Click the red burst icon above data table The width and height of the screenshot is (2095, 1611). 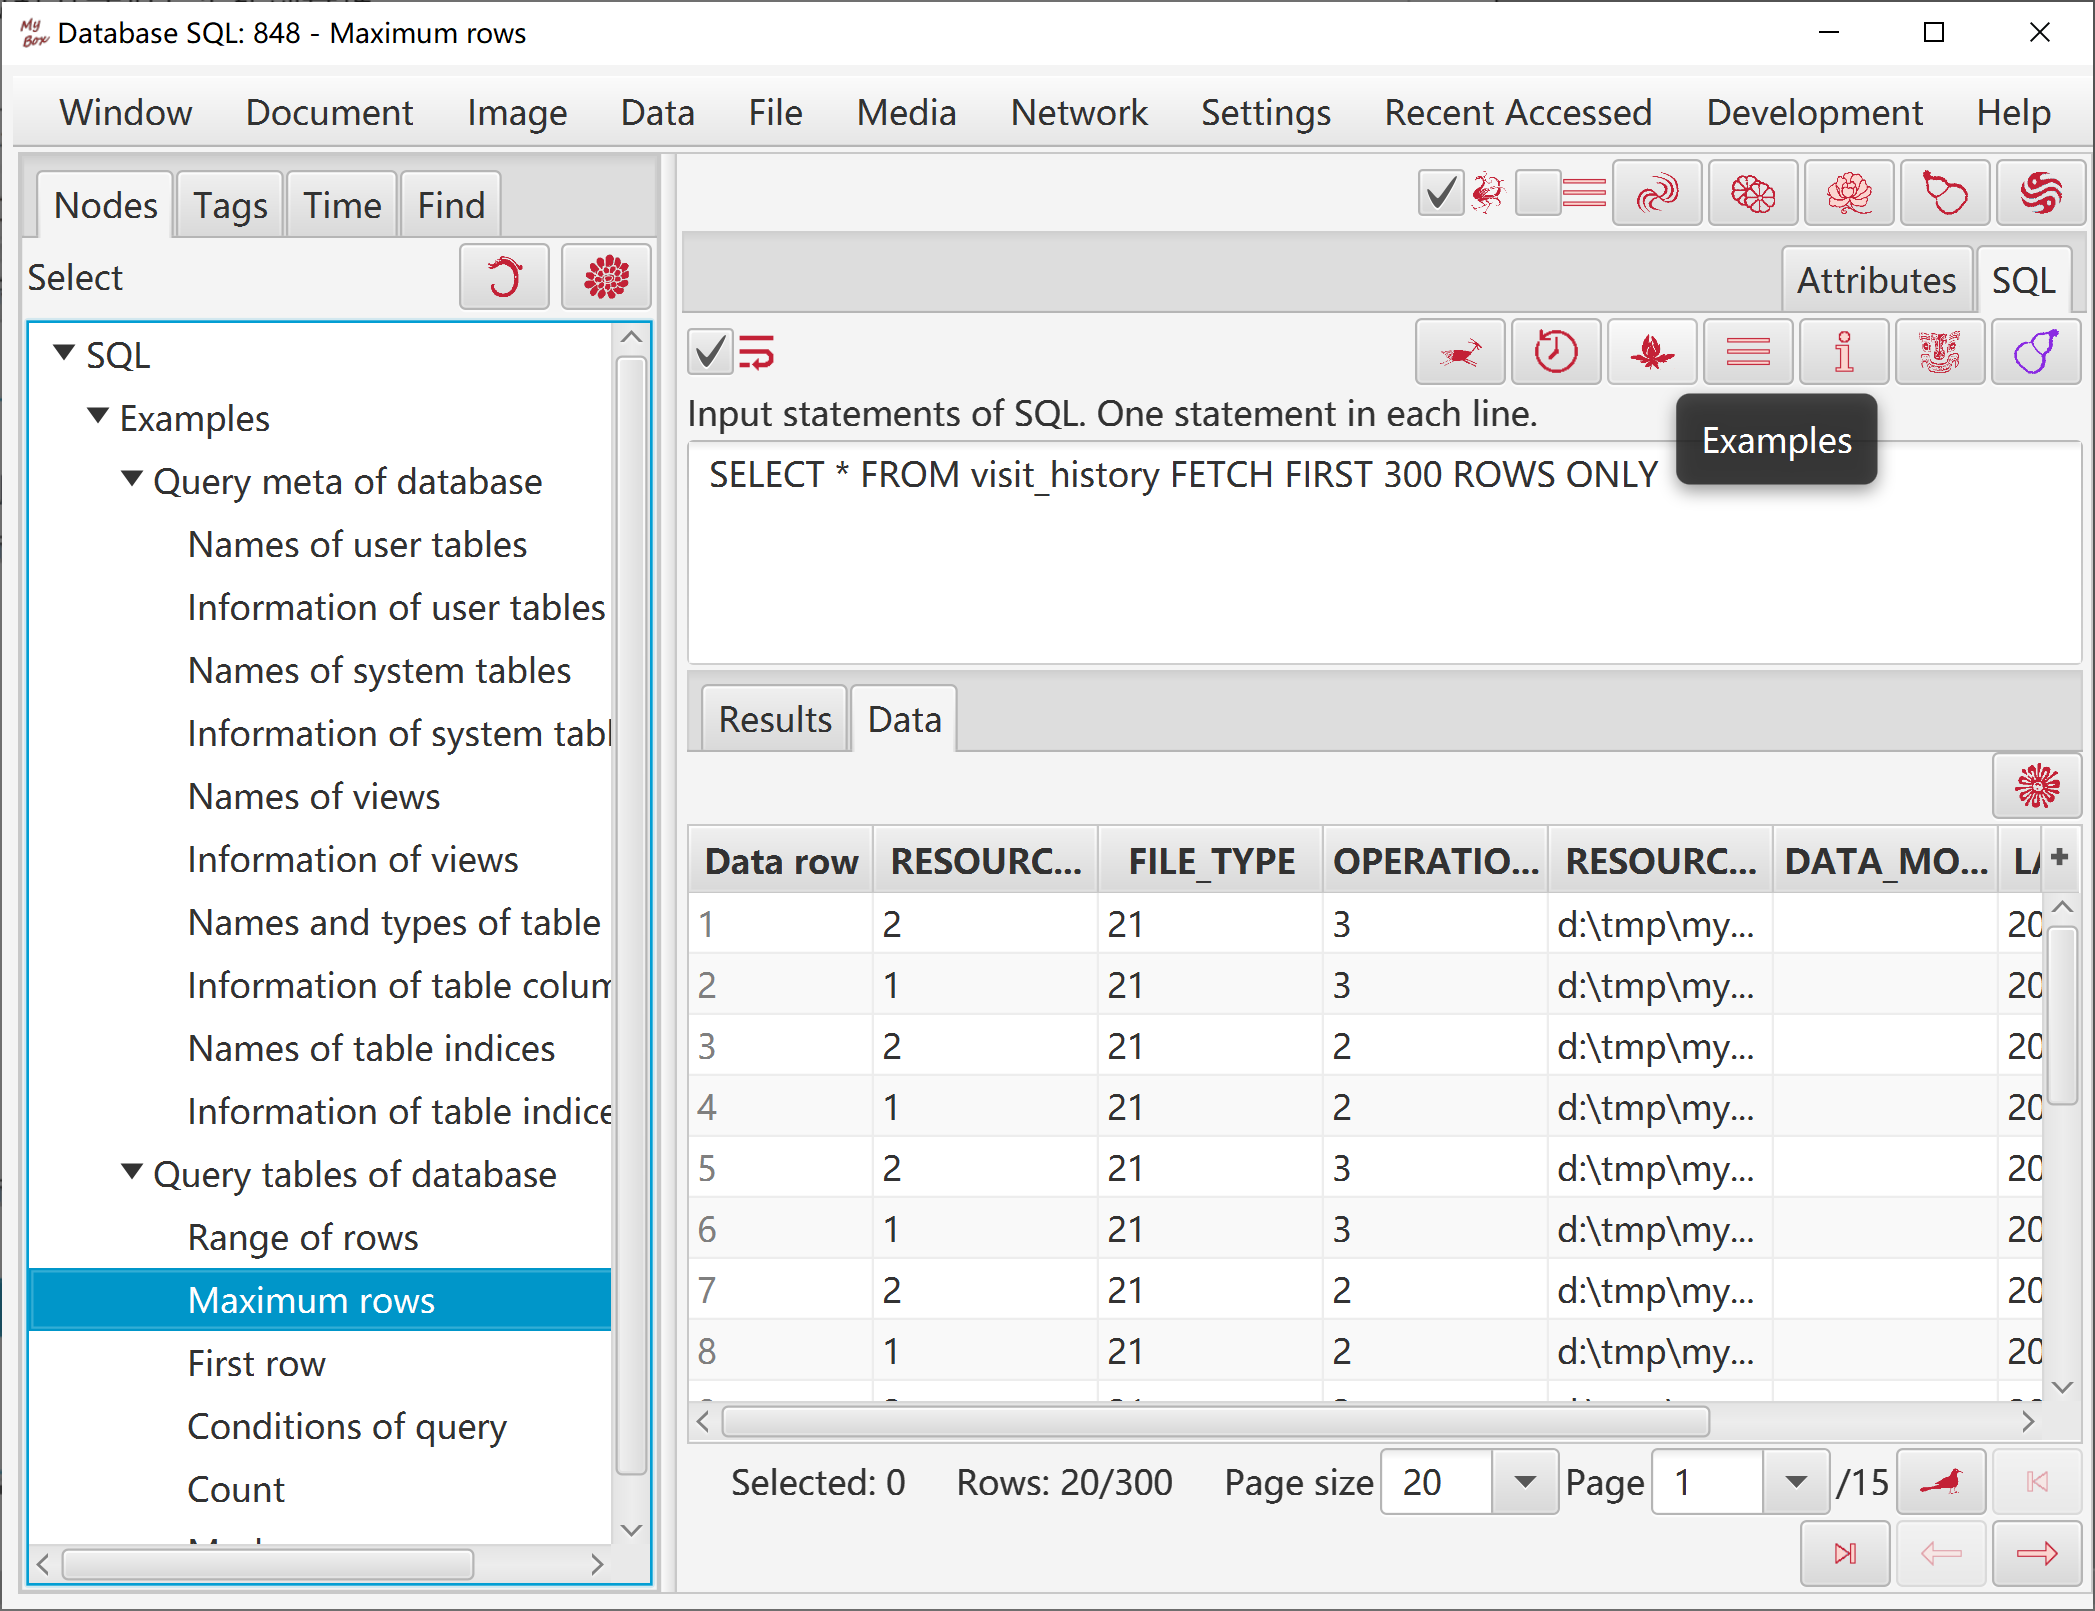[2037, 785]
